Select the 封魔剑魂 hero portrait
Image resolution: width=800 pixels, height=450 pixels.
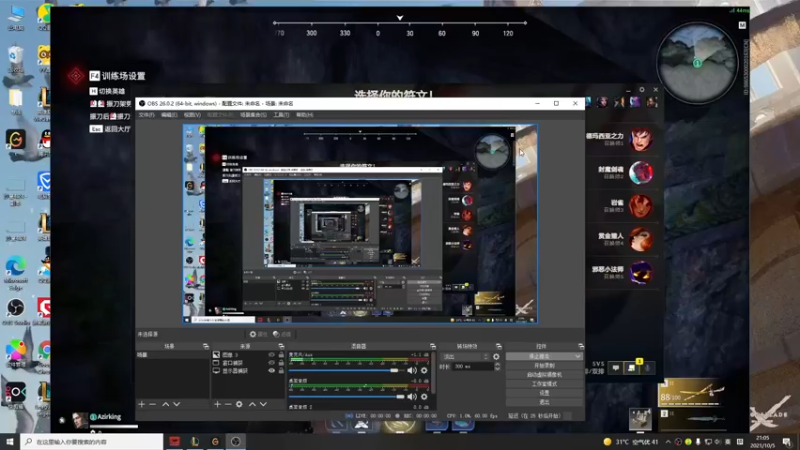(640, 172)
